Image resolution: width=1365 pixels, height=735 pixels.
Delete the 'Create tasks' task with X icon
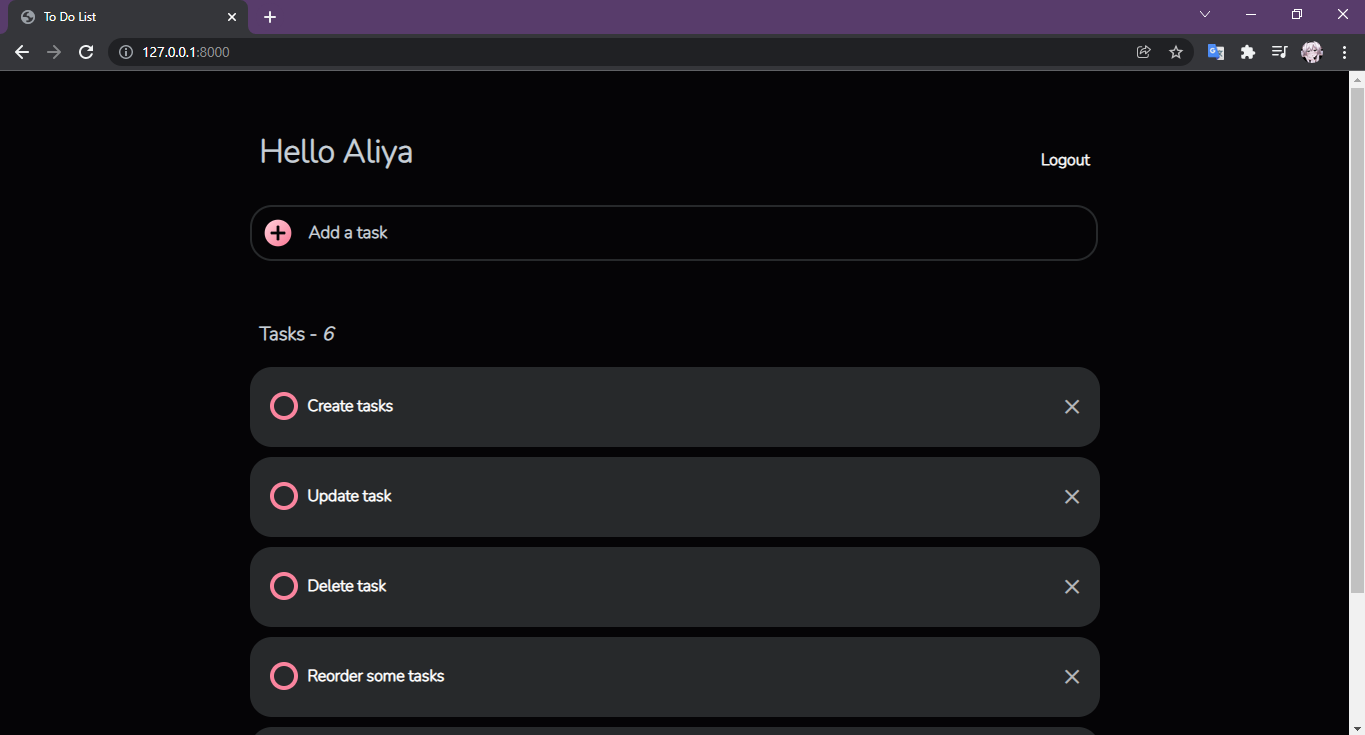coord(1071,406)
